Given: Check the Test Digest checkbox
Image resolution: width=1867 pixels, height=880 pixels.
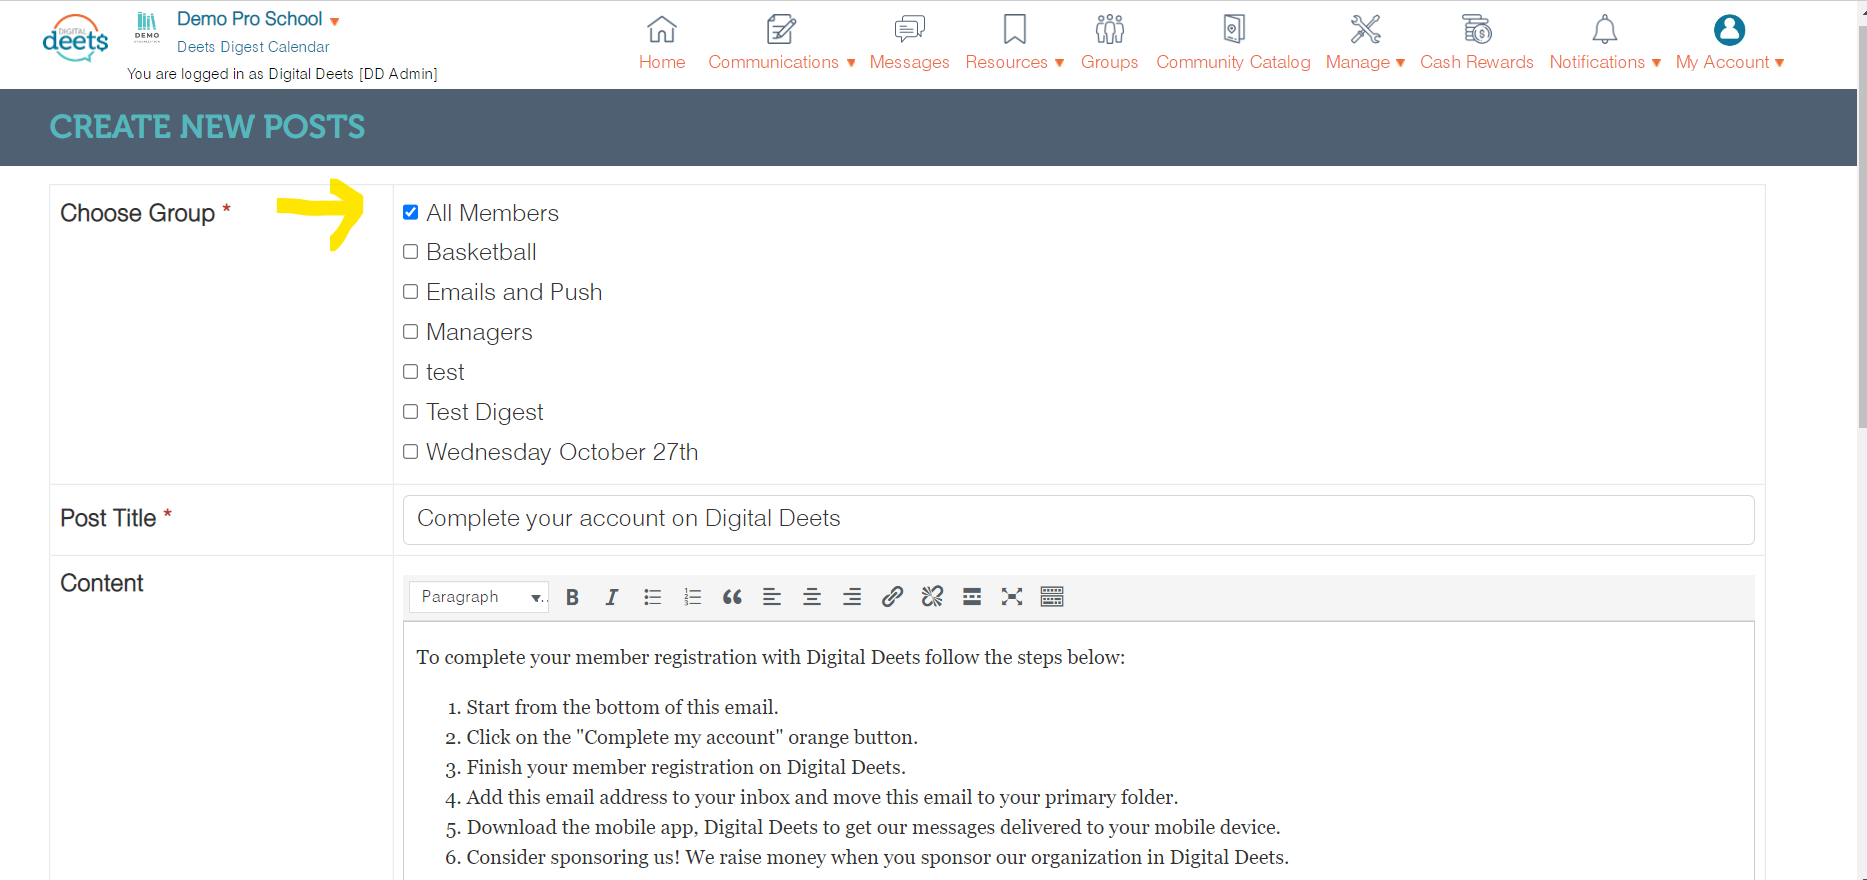Looking at the screenshot, I should tap(410, 412).
